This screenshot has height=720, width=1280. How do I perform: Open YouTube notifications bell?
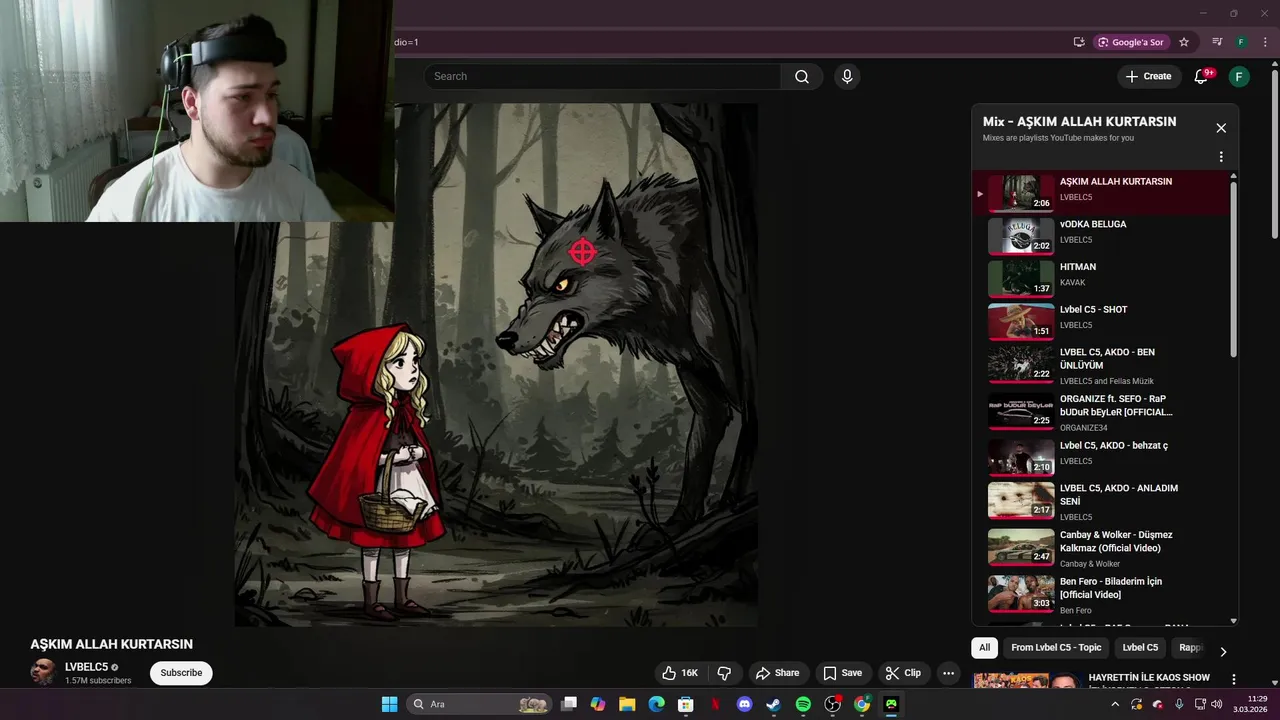1202,76
